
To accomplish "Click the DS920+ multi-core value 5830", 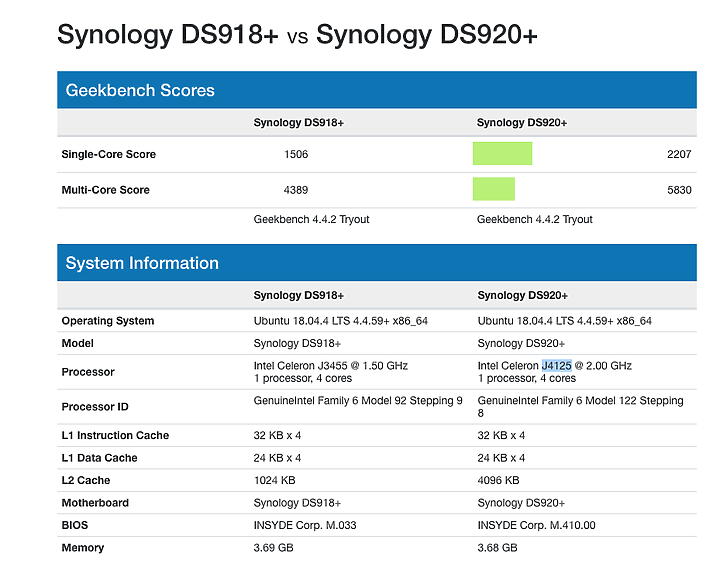I will coord(679,190).
